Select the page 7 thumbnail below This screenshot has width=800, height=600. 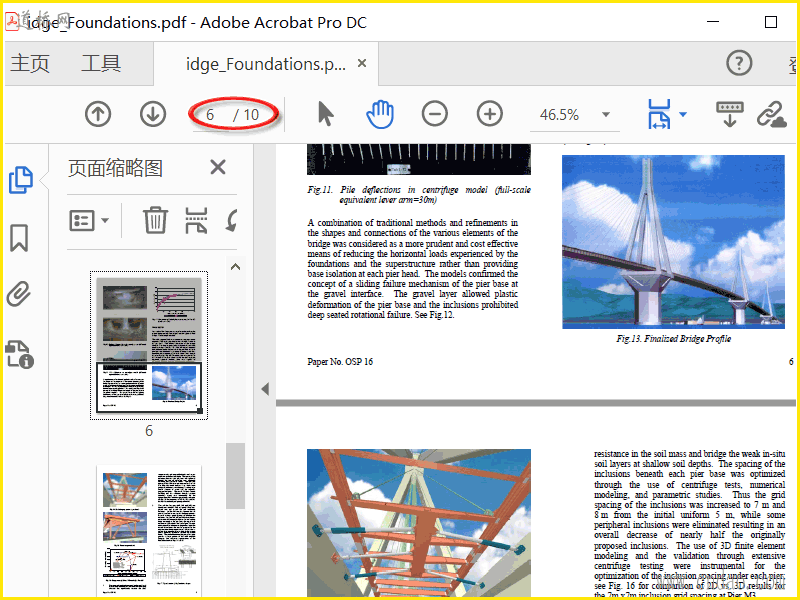149,530
